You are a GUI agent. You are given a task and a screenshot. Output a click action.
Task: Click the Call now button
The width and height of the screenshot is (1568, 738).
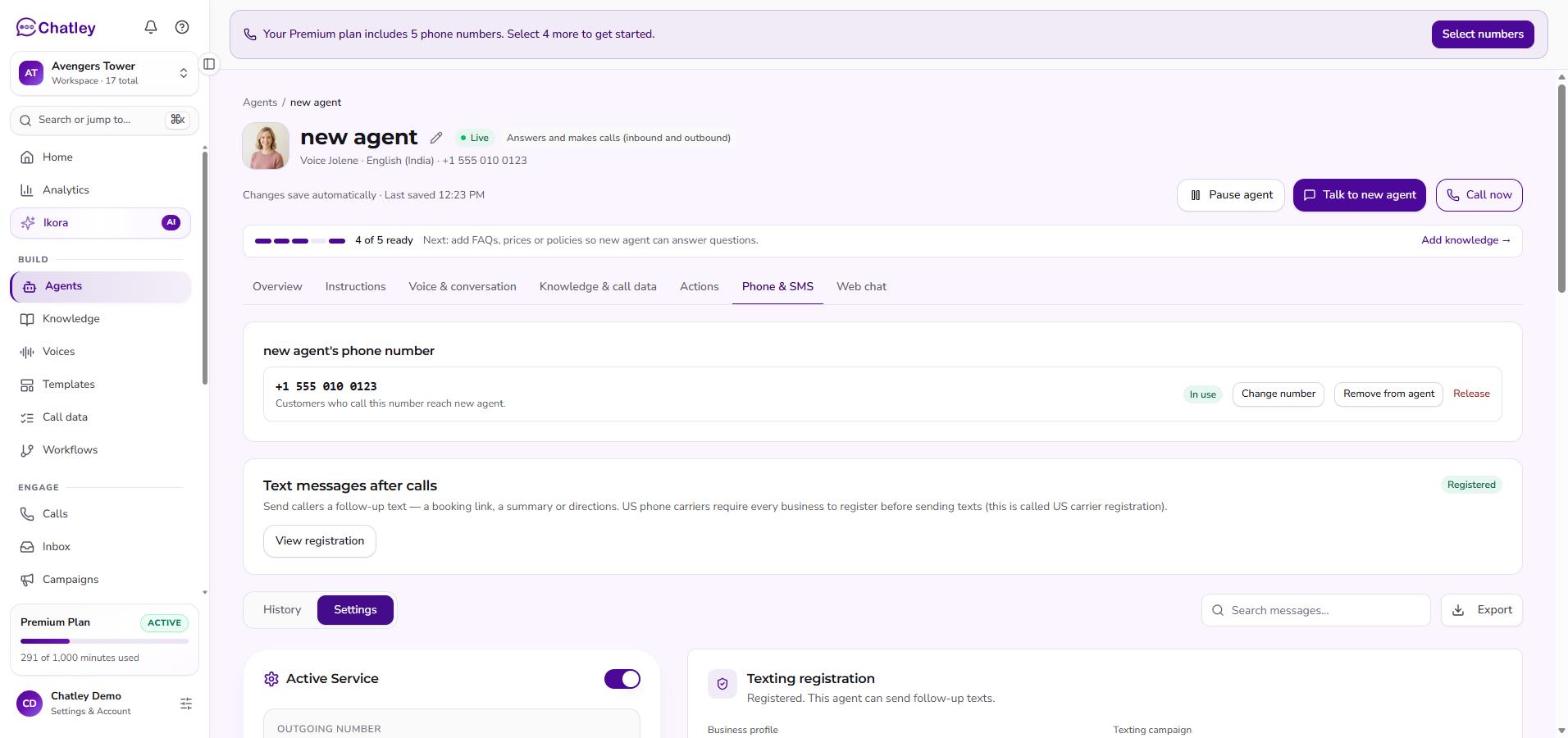point(1479,195)
